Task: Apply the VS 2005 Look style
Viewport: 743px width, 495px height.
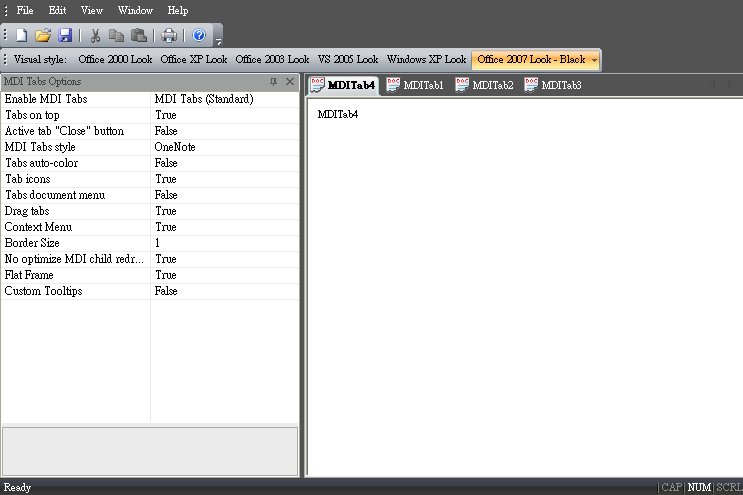Action: coord(348,60)
